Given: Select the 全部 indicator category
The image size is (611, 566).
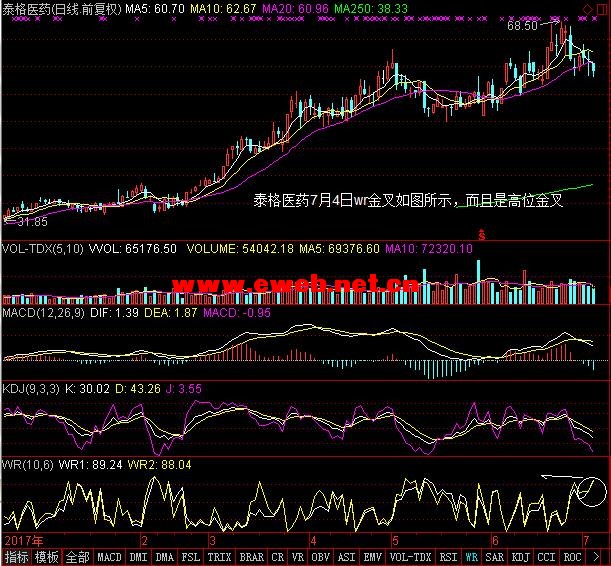Looking at the screenshot, I should pyautogui.click(x=77, y=557).
